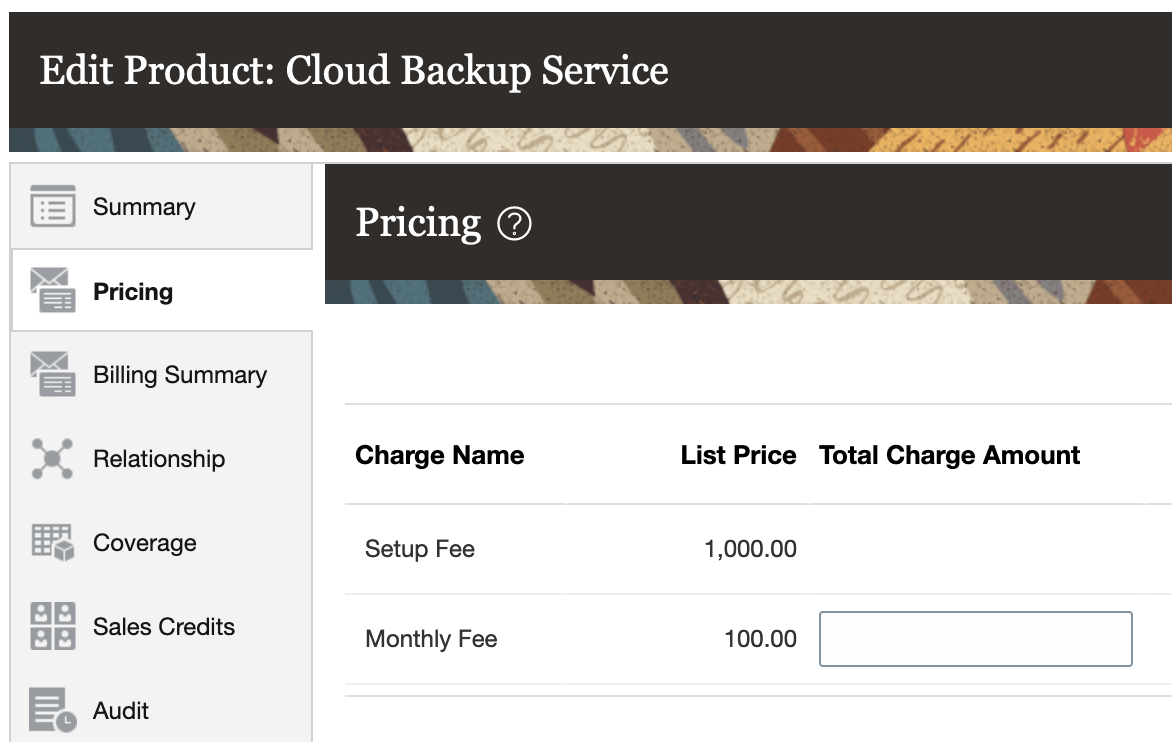Open the Billing Summary tab label
1172x742 pixels.
pyautogui.click(x=180, y=375)
